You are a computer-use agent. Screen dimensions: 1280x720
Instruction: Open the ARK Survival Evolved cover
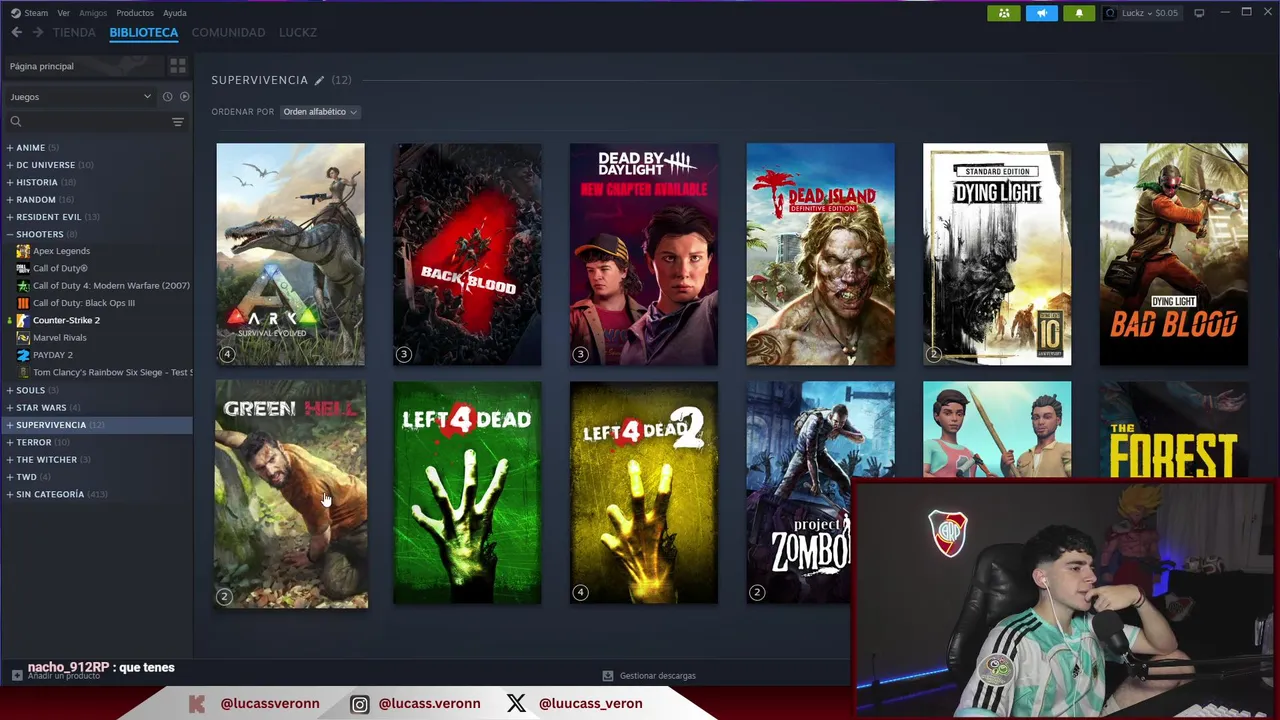291,254
